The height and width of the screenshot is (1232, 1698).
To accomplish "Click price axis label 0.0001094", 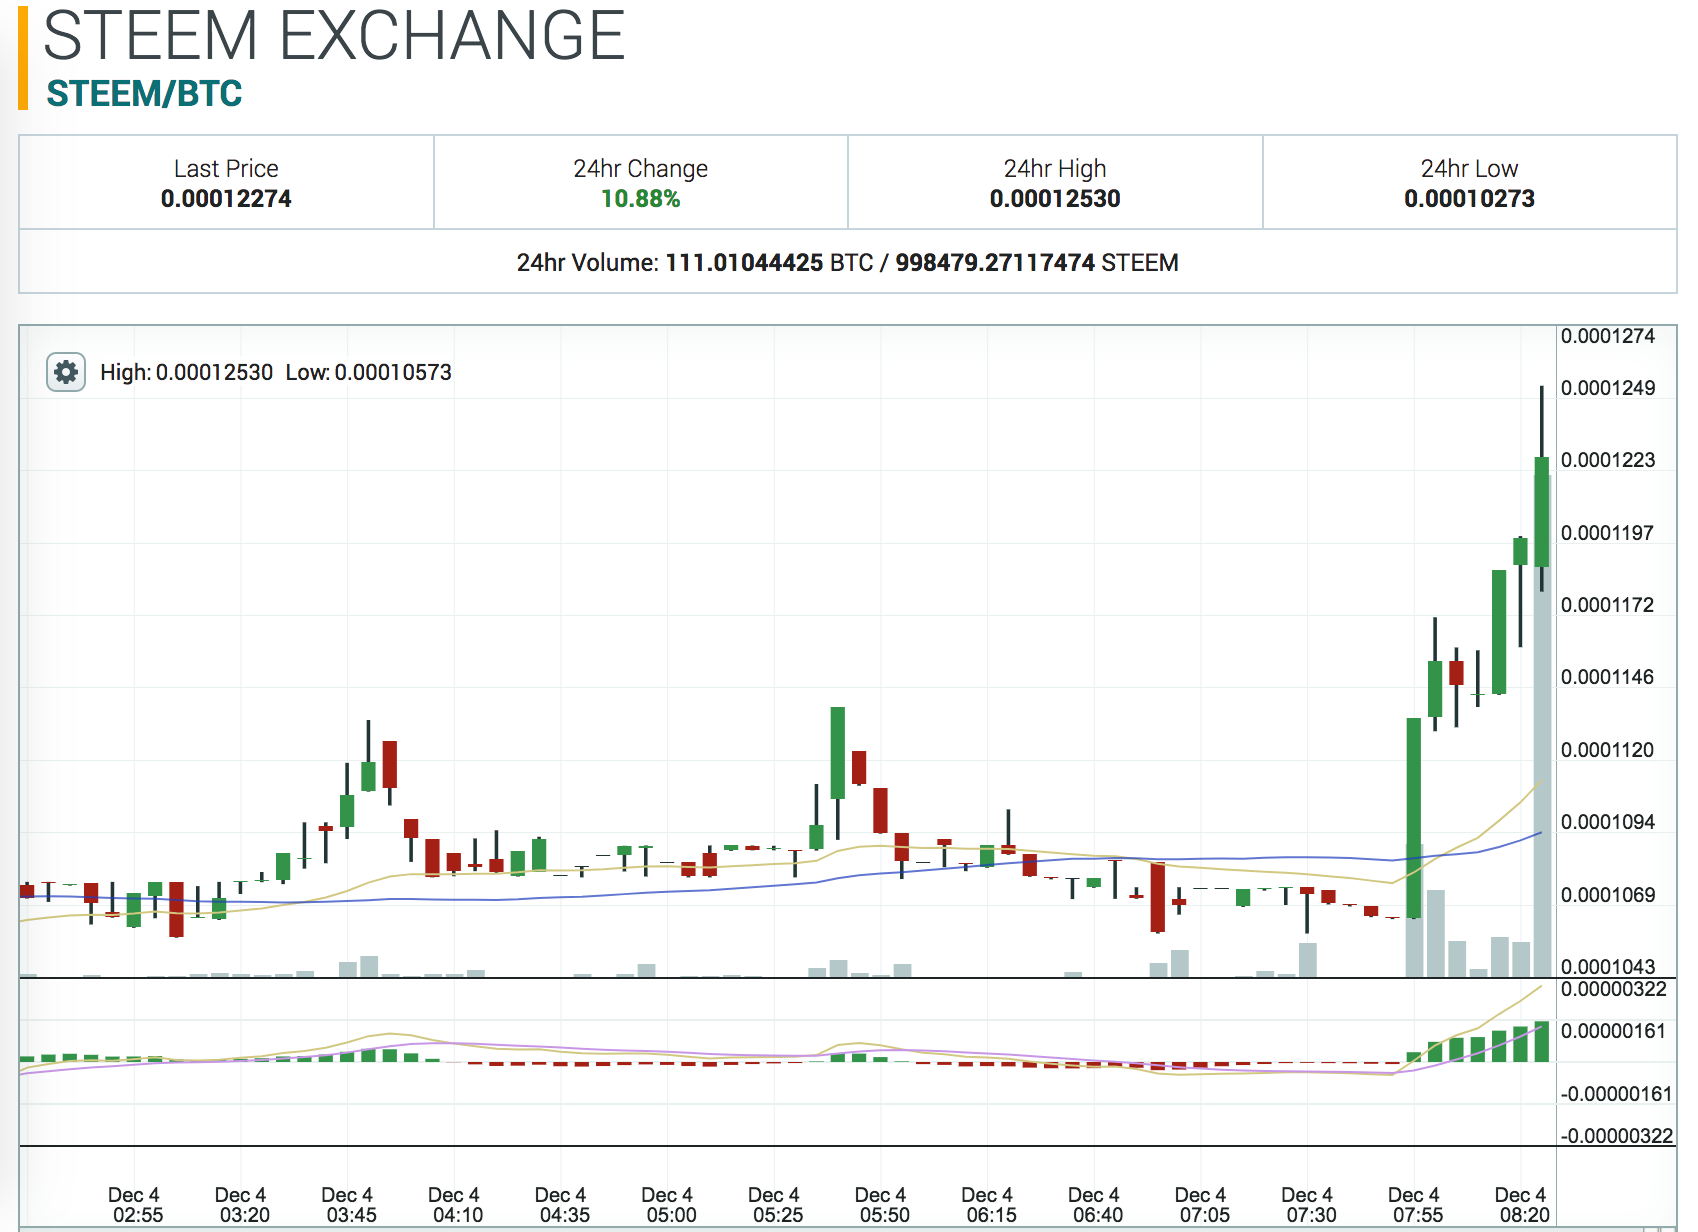I will click(1608, 822).
